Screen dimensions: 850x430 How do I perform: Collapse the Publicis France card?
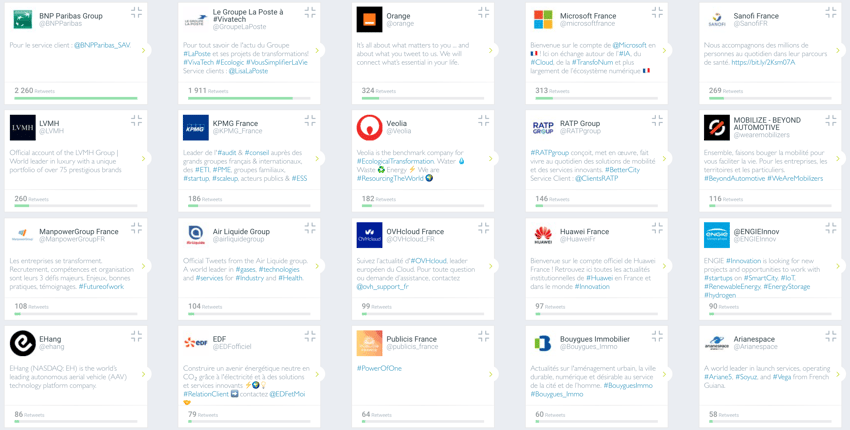pyautogui.click(x=483, y=336)
